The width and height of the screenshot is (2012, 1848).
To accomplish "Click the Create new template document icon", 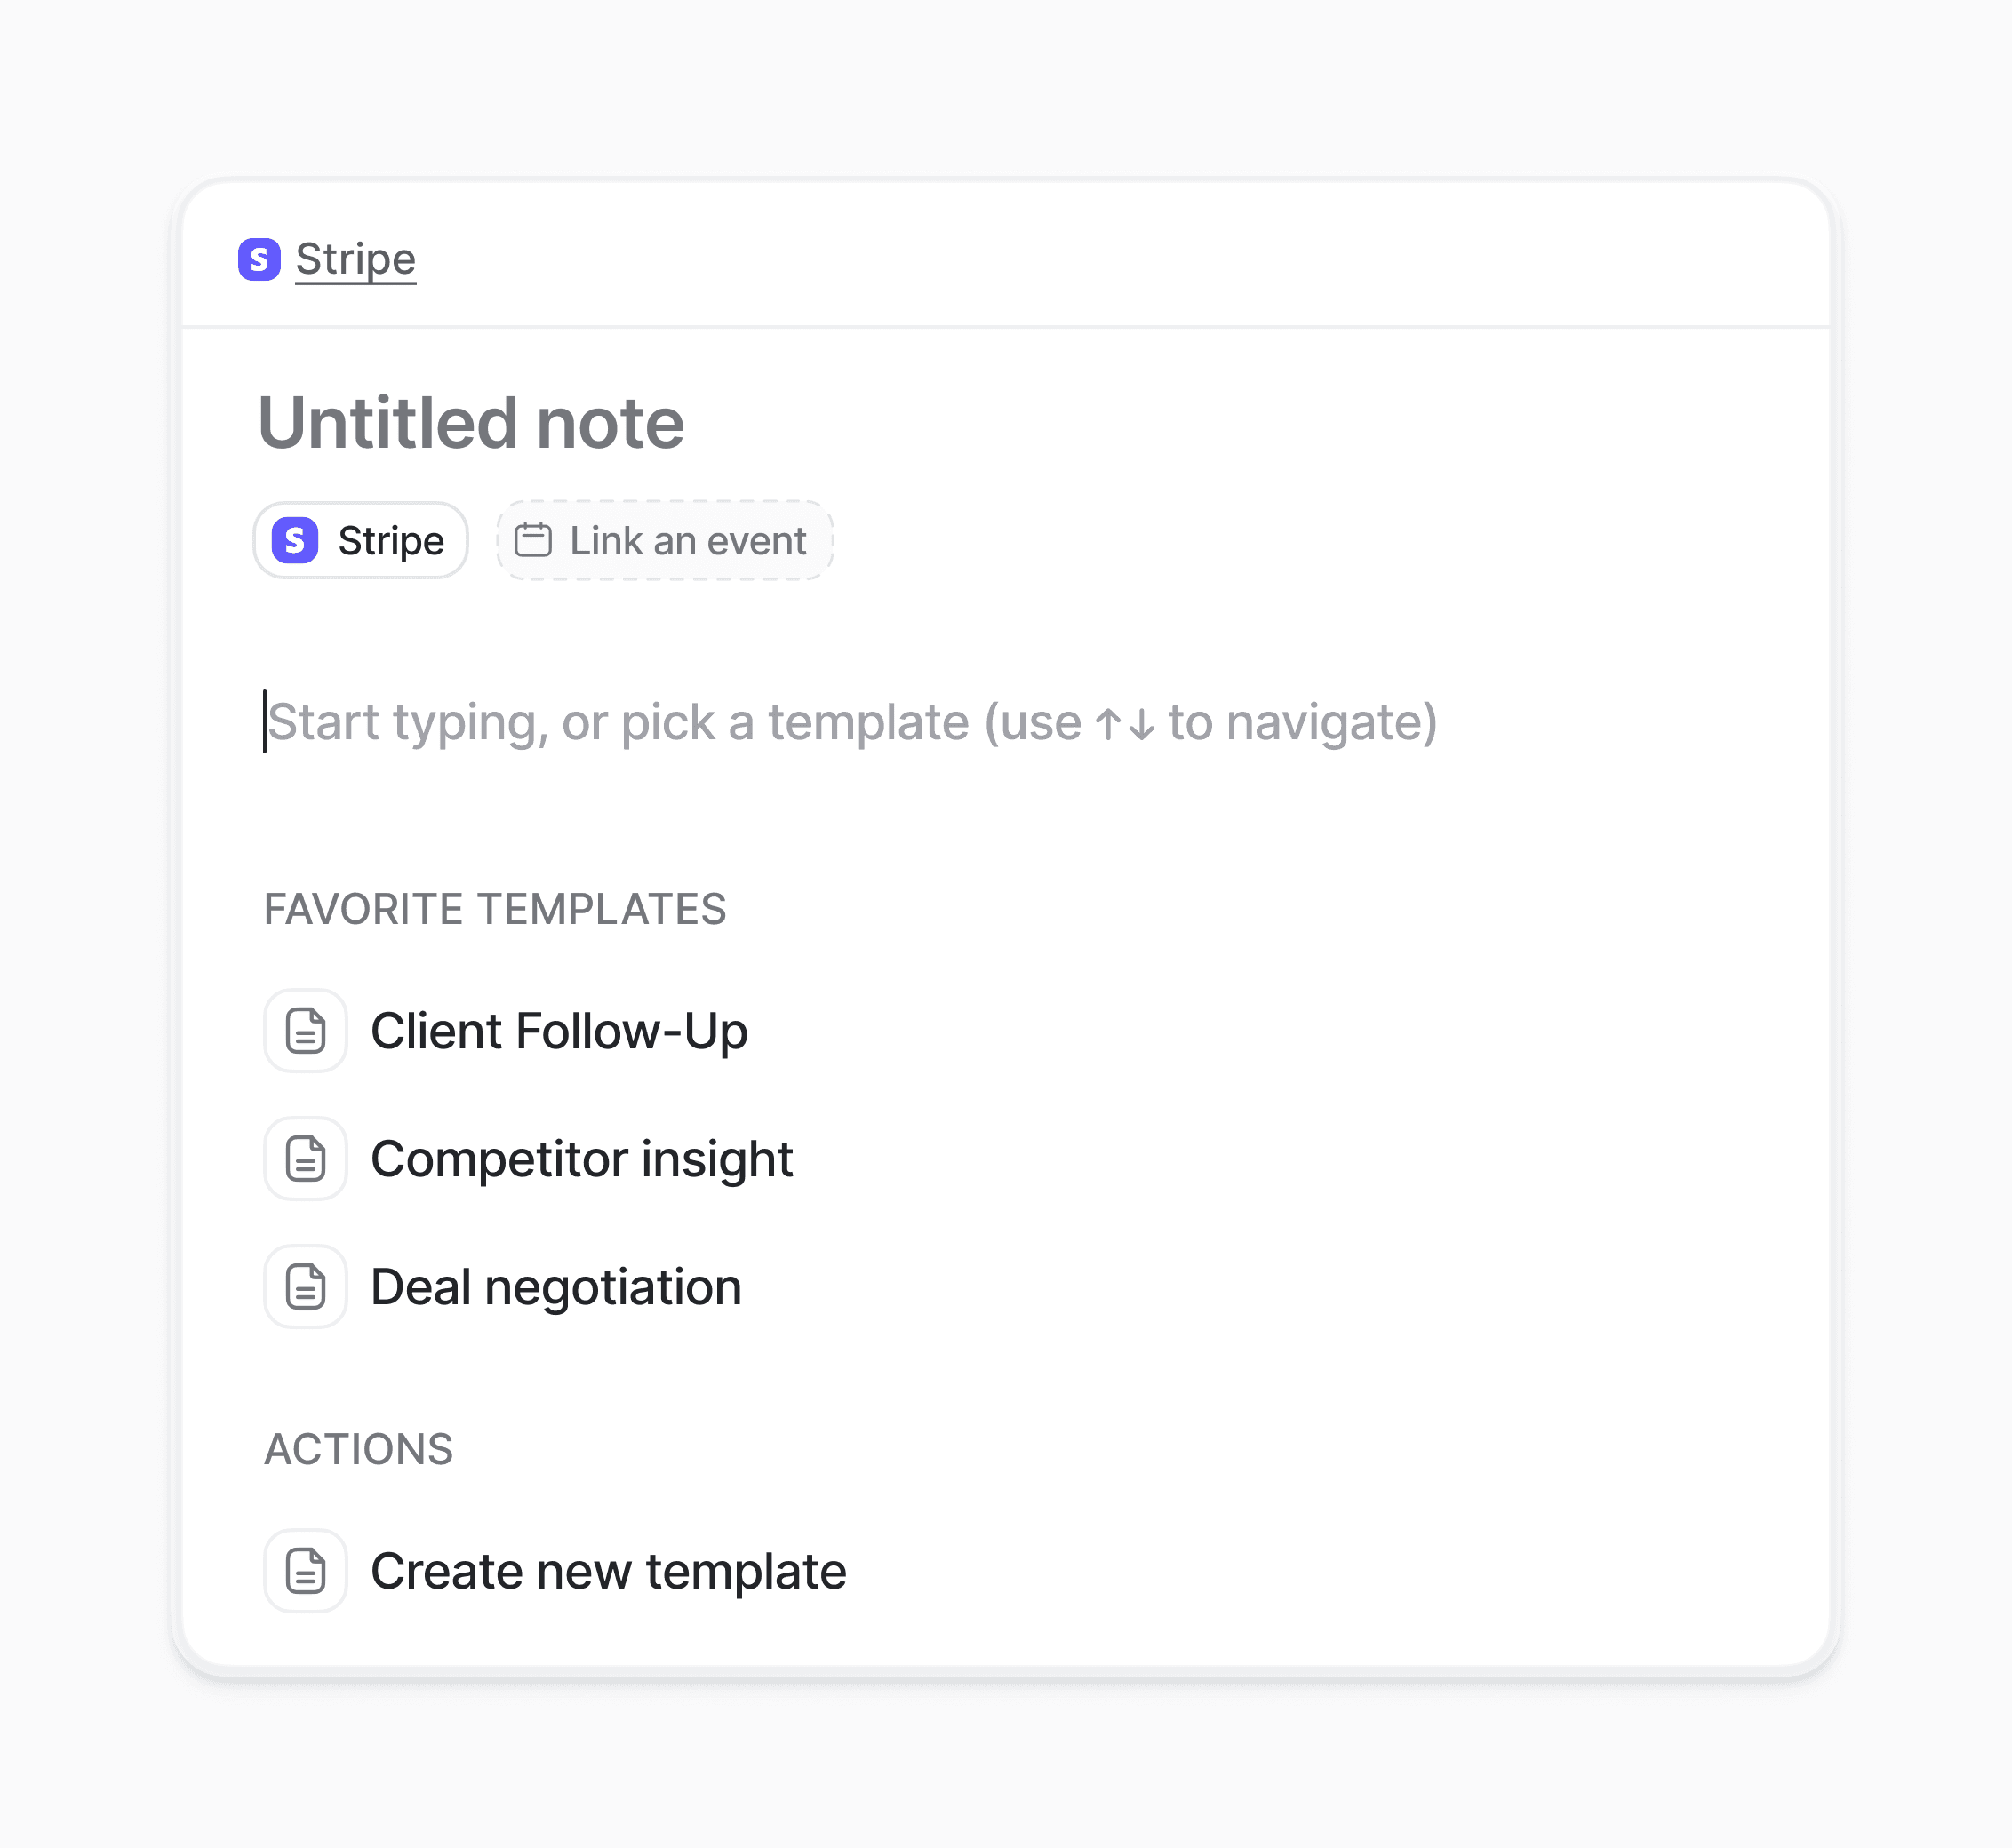I will [x=305, y=1571].
